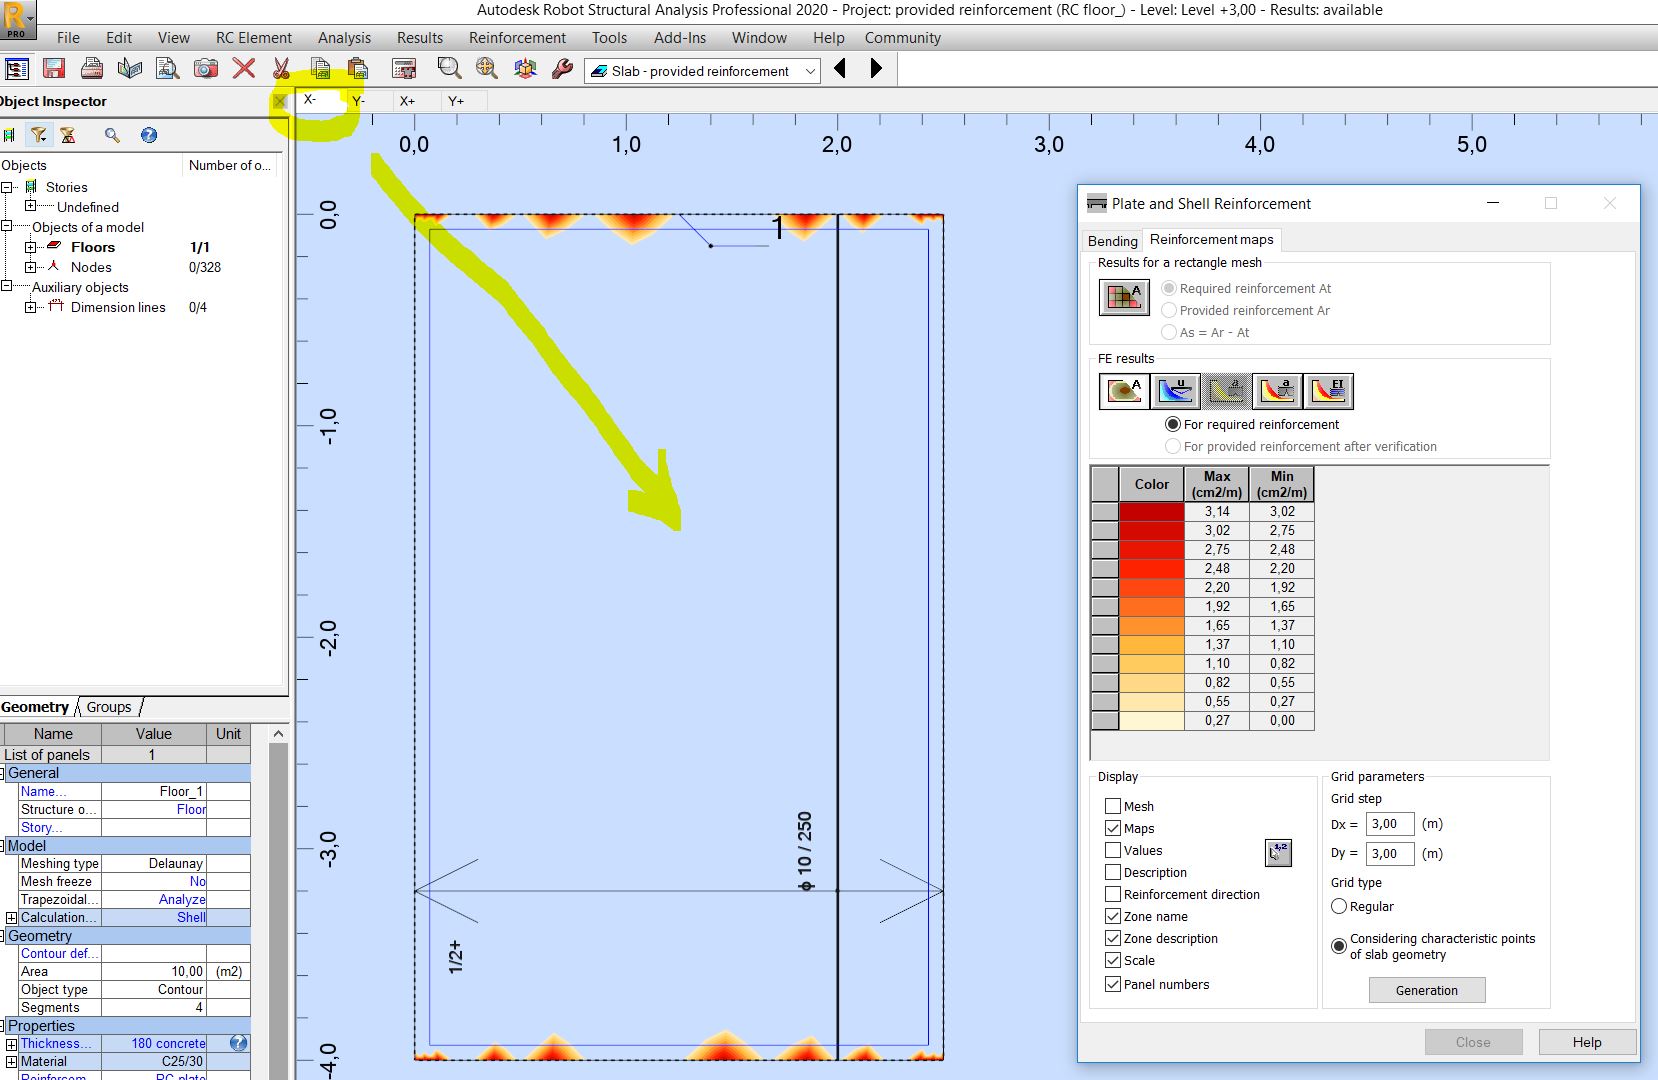The image size is (1658, 1080).
Task: Open the preferences wrench icon
Action: click(561, 68)
